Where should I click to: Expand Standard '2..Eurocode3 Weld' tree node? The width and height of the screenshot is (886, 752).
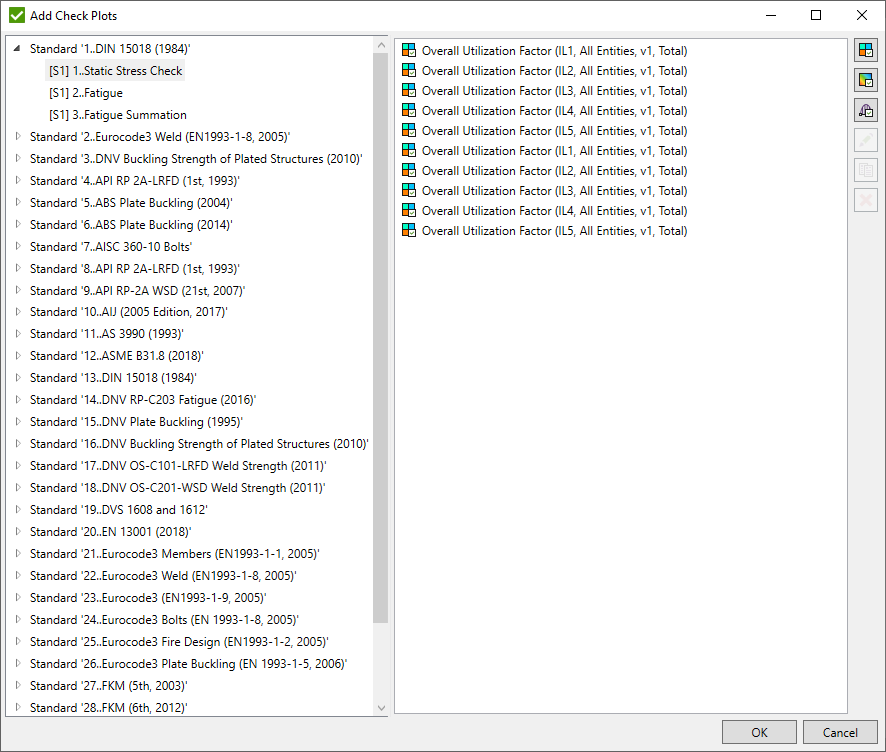click(x=19, y=137)
